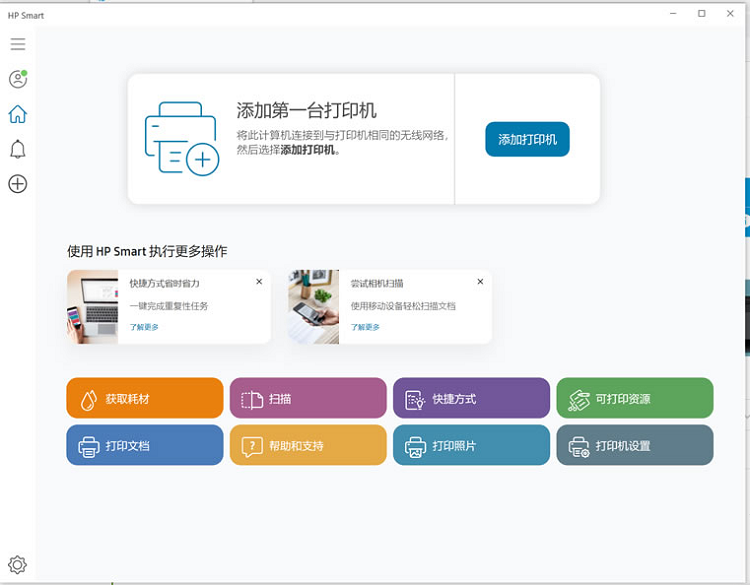Close the 快捷方式省时省力 card

259,282
